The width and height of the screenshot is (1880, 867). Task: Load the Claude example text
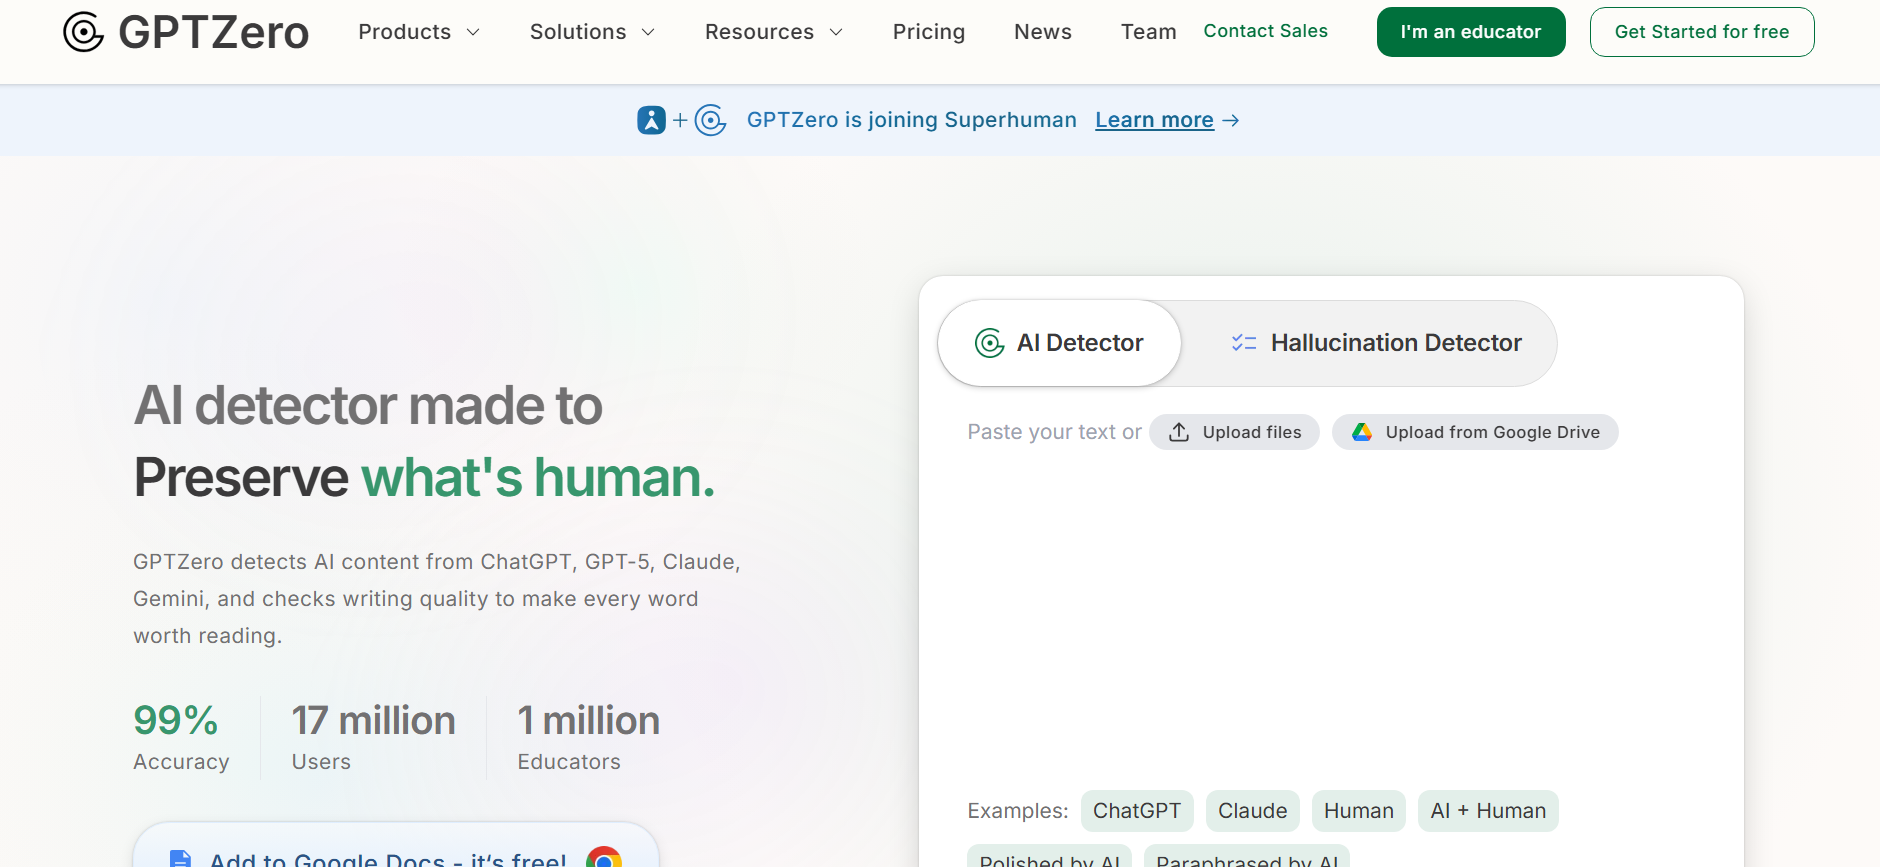coord(1253,811)
